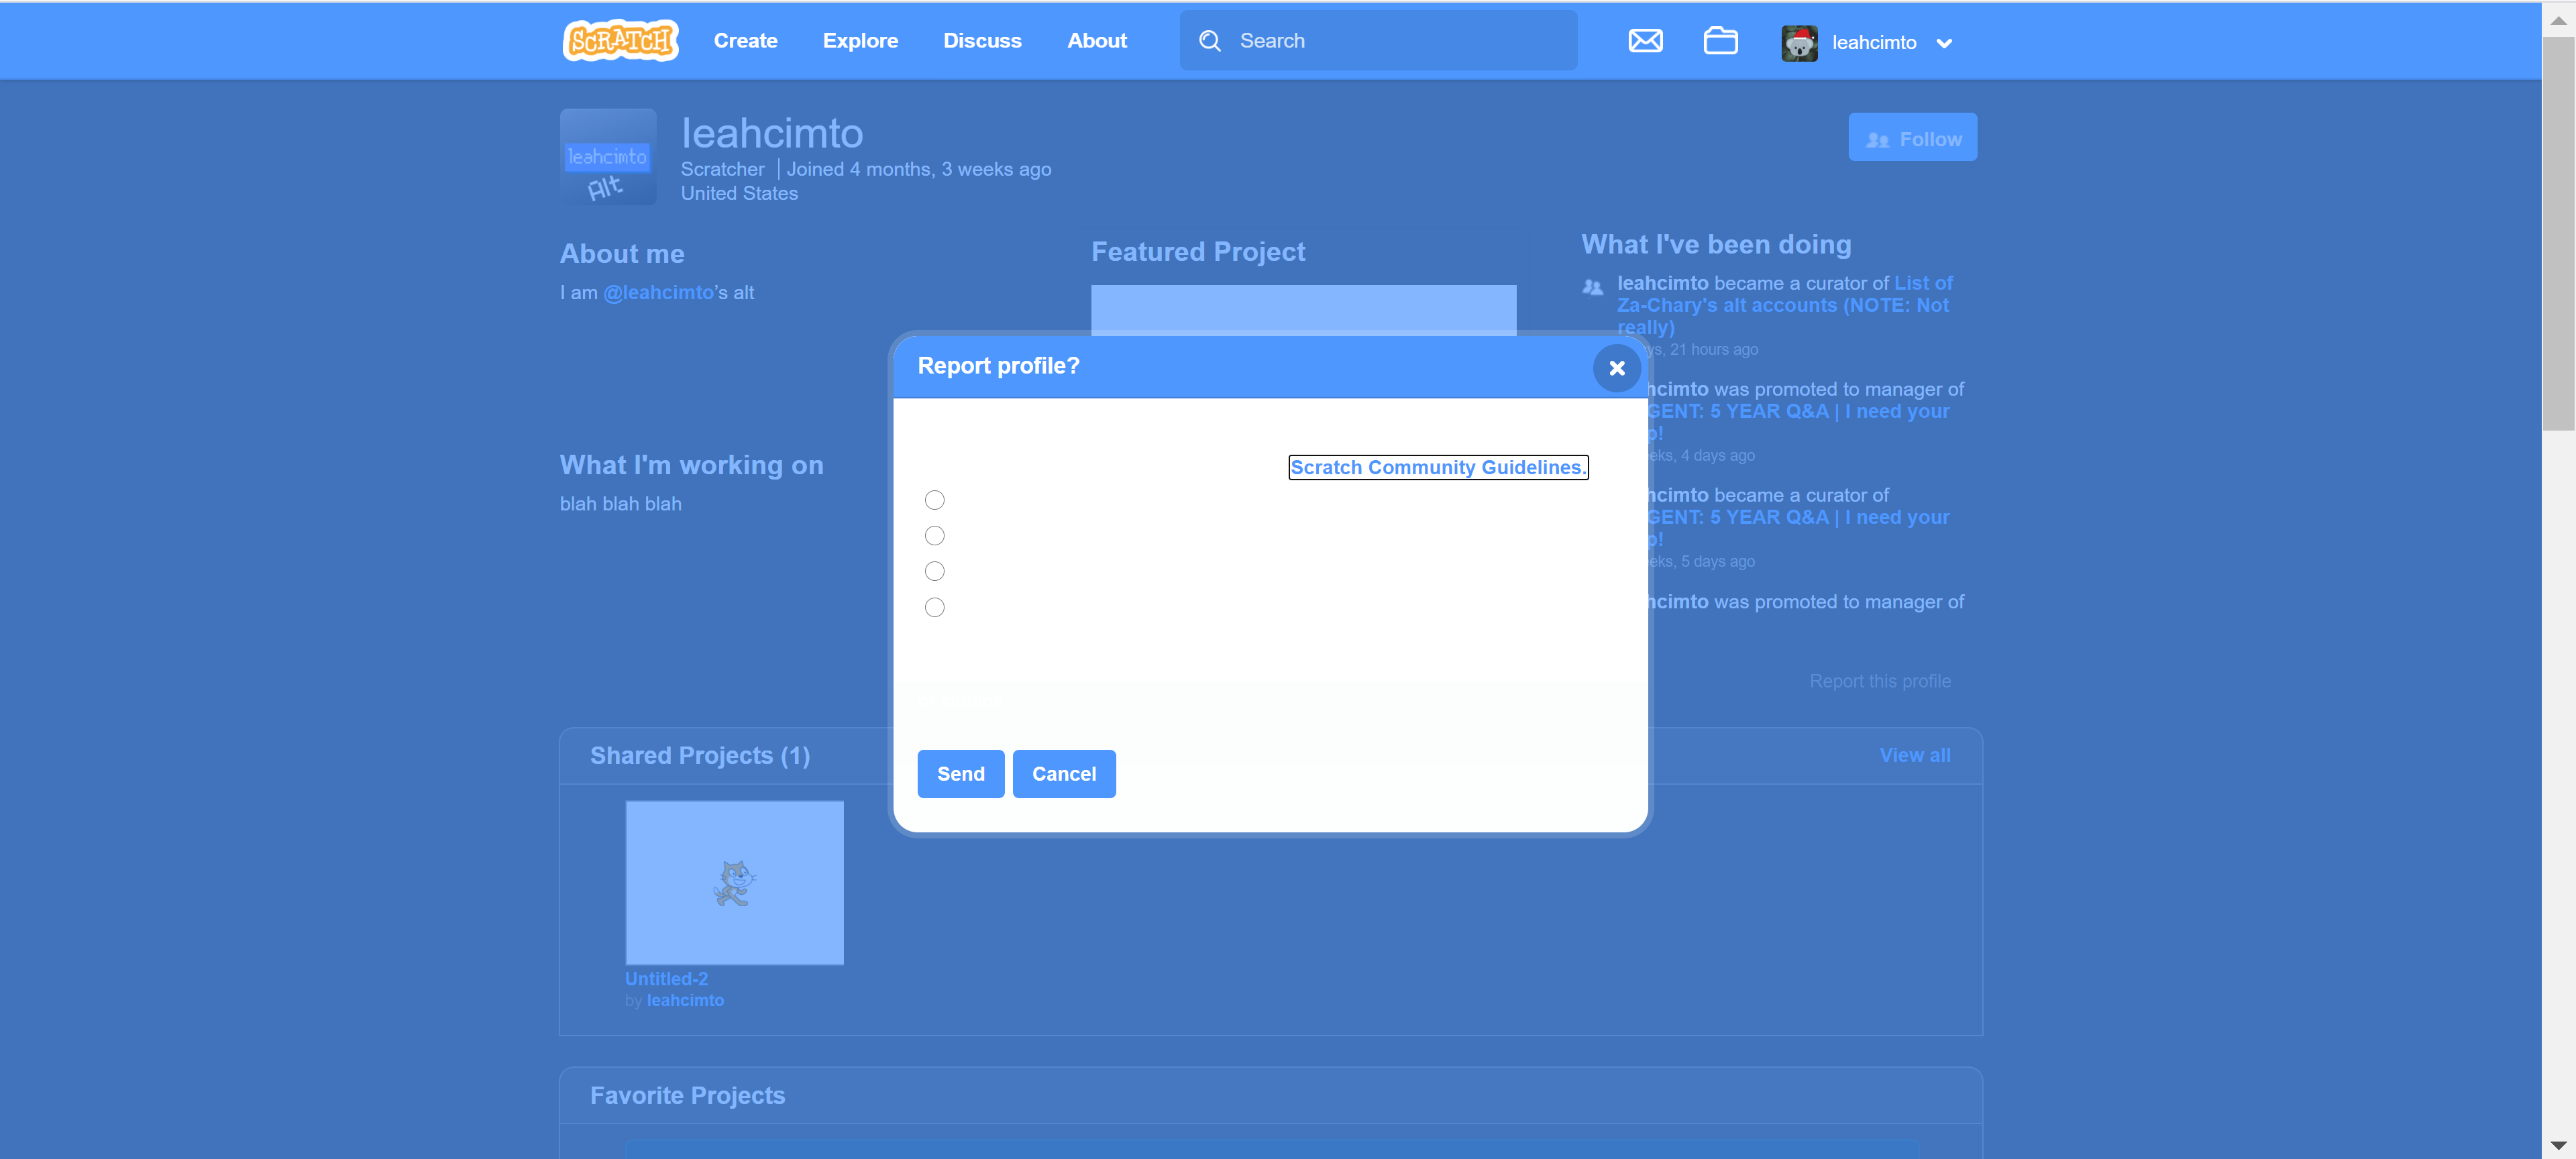Open List of Za-Chary's alt accounts studio link
The image size is (2576, 1159).
(x=1784, y=305)
